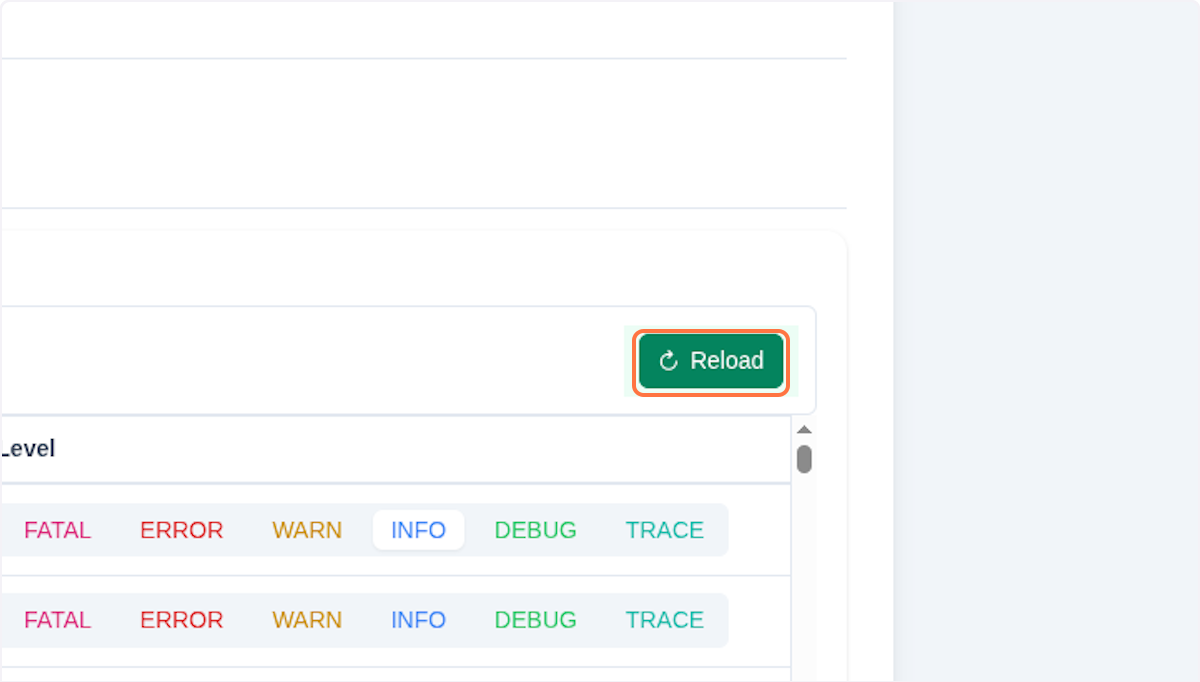Select WARN level in the second row

tap(307, 620)
